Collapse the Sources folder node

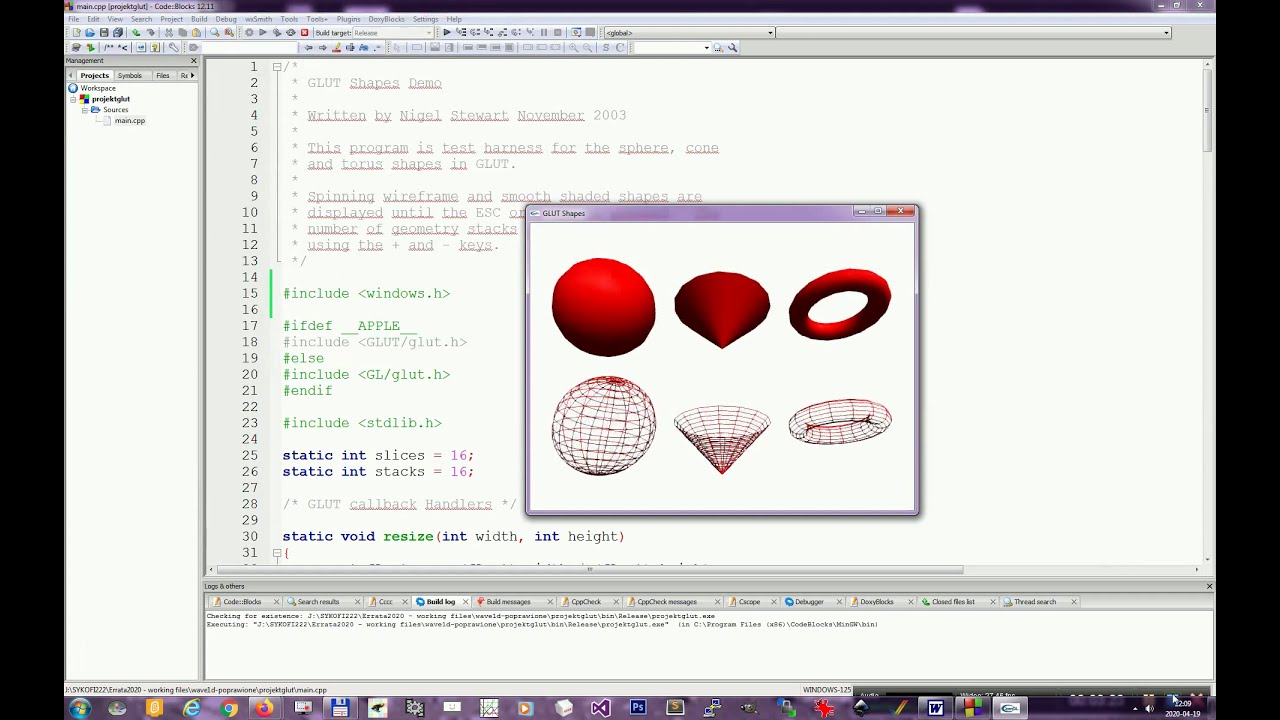pyautogui.click(x=85, y=110)
